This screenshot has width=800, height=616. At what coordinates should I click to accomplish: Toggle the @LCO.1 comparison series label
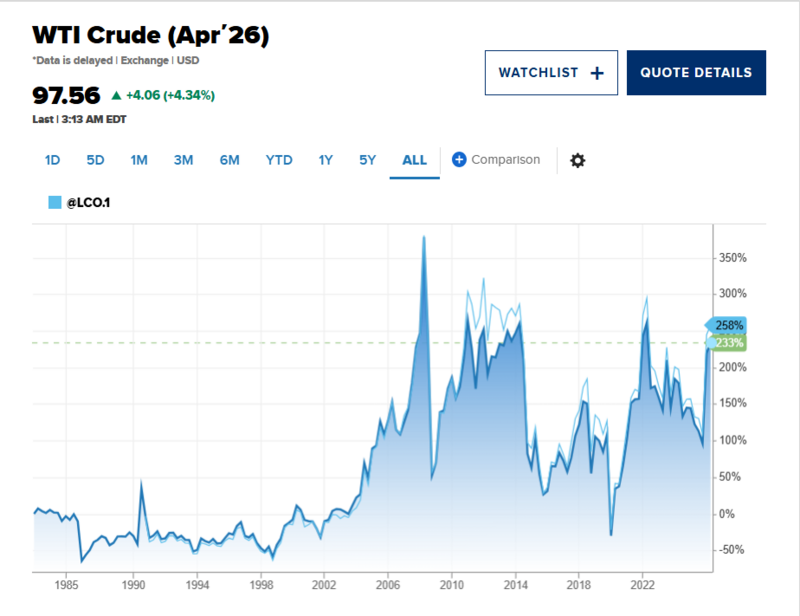[87, 202]
